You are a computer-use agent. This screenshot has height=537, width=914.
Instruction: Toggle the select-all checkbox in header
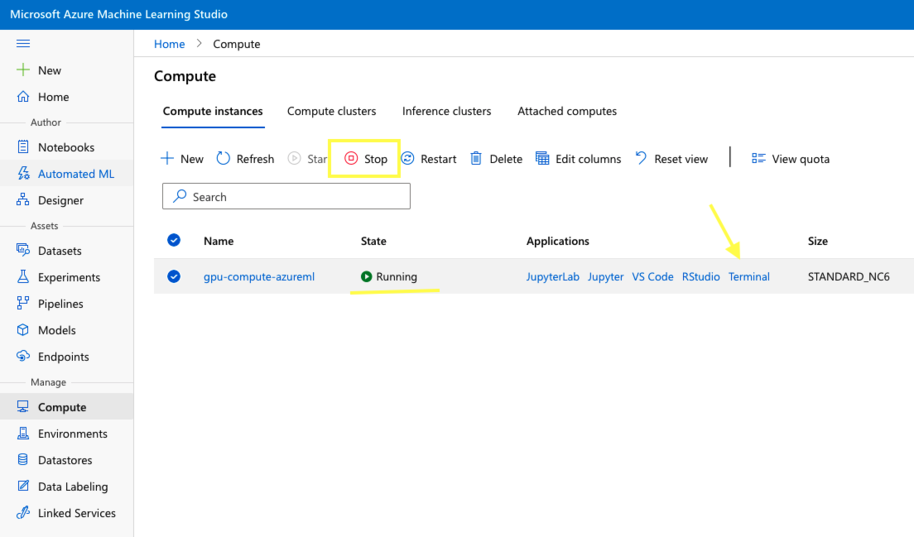tap(174, 241)
